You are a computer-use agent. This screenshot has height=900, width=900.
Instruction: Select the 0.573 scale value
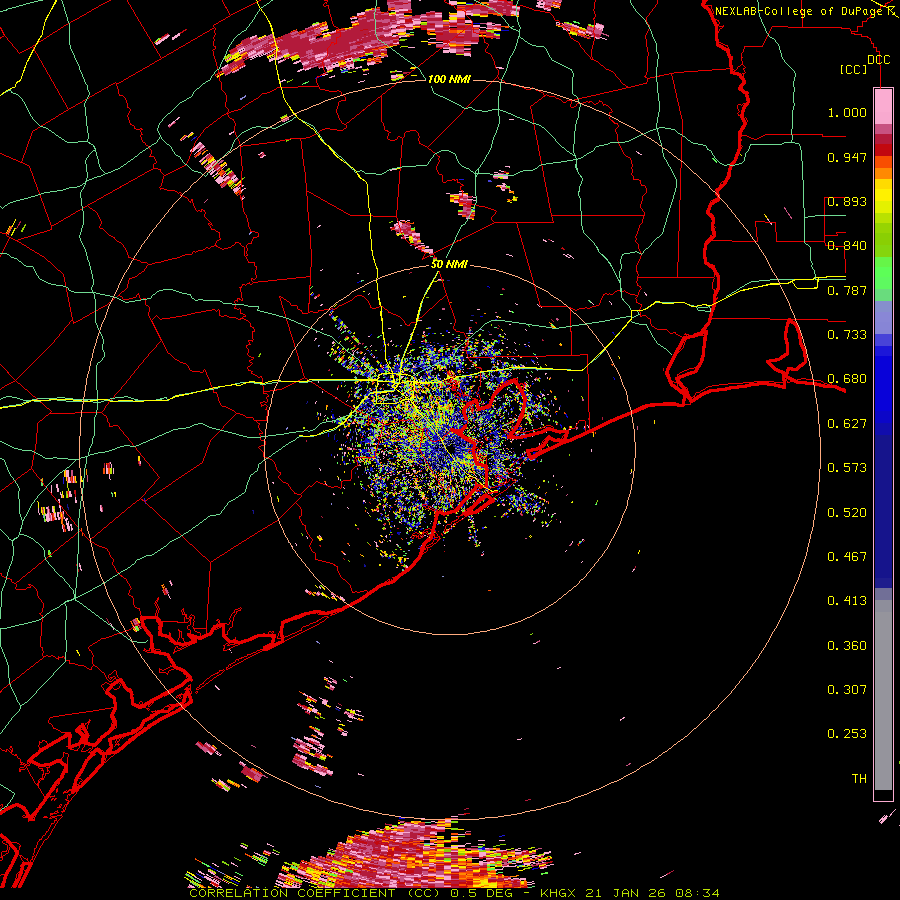tap(847, 468)
